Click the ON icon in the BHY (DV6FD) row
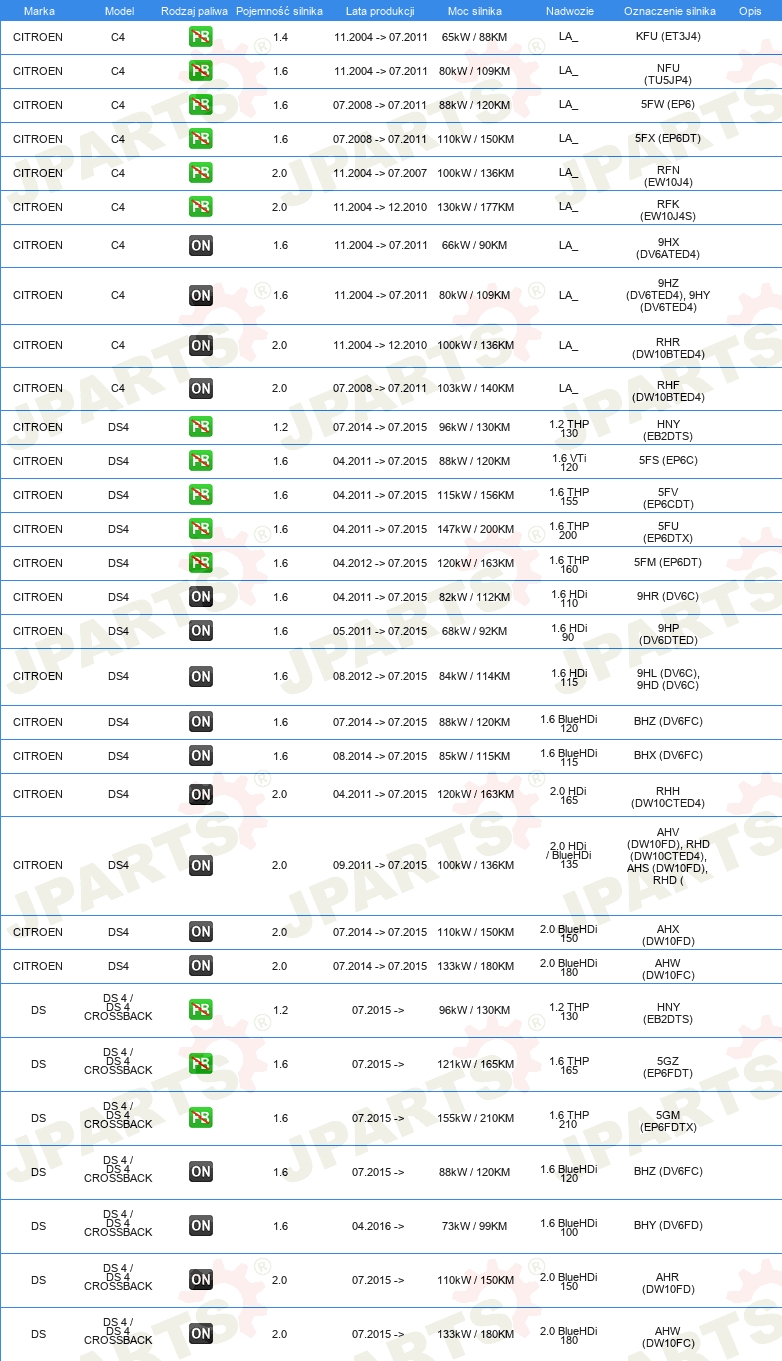The width and height of the screenshot is (782, 1361). coord(201,1226)
